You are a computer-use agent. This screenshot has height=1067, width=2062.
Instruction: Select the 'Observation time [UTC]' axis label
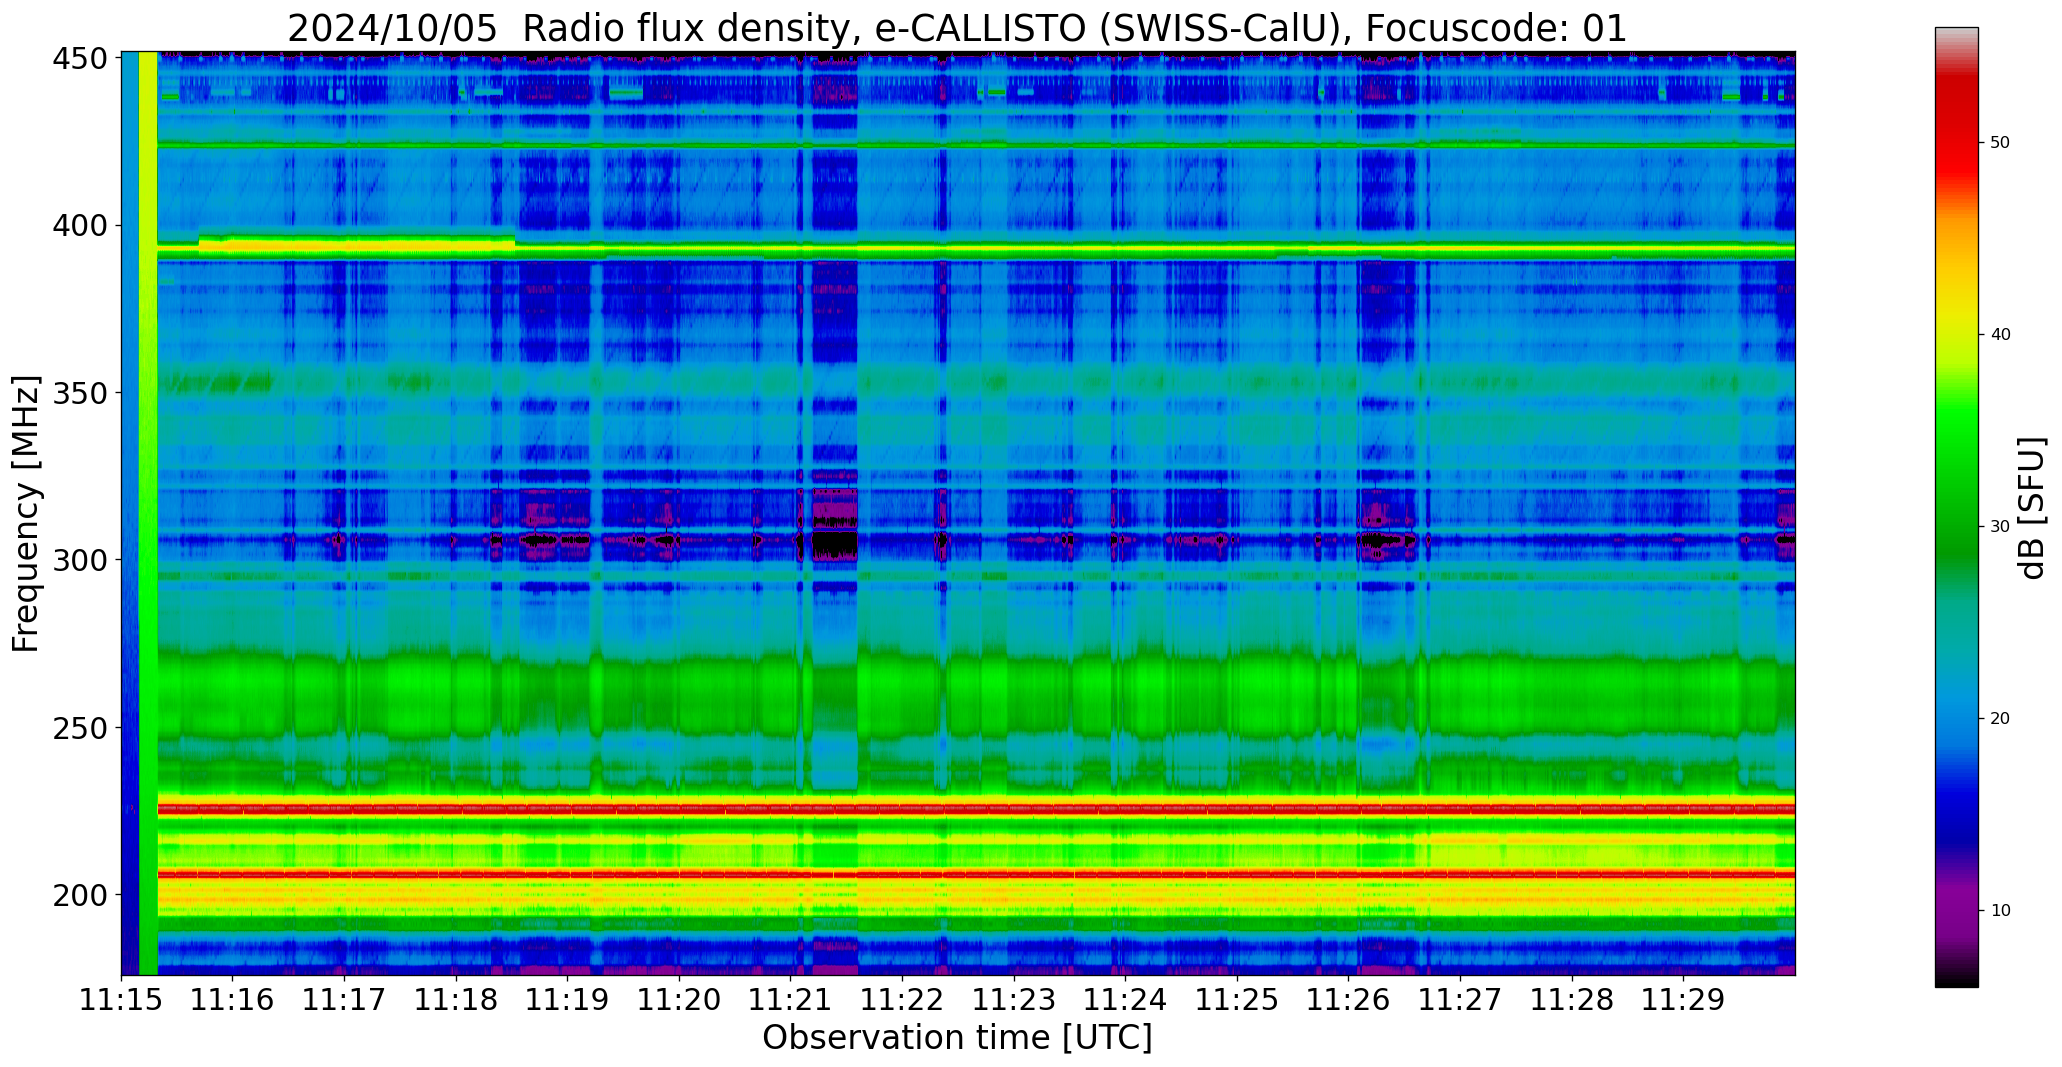tap(957, 1037)
